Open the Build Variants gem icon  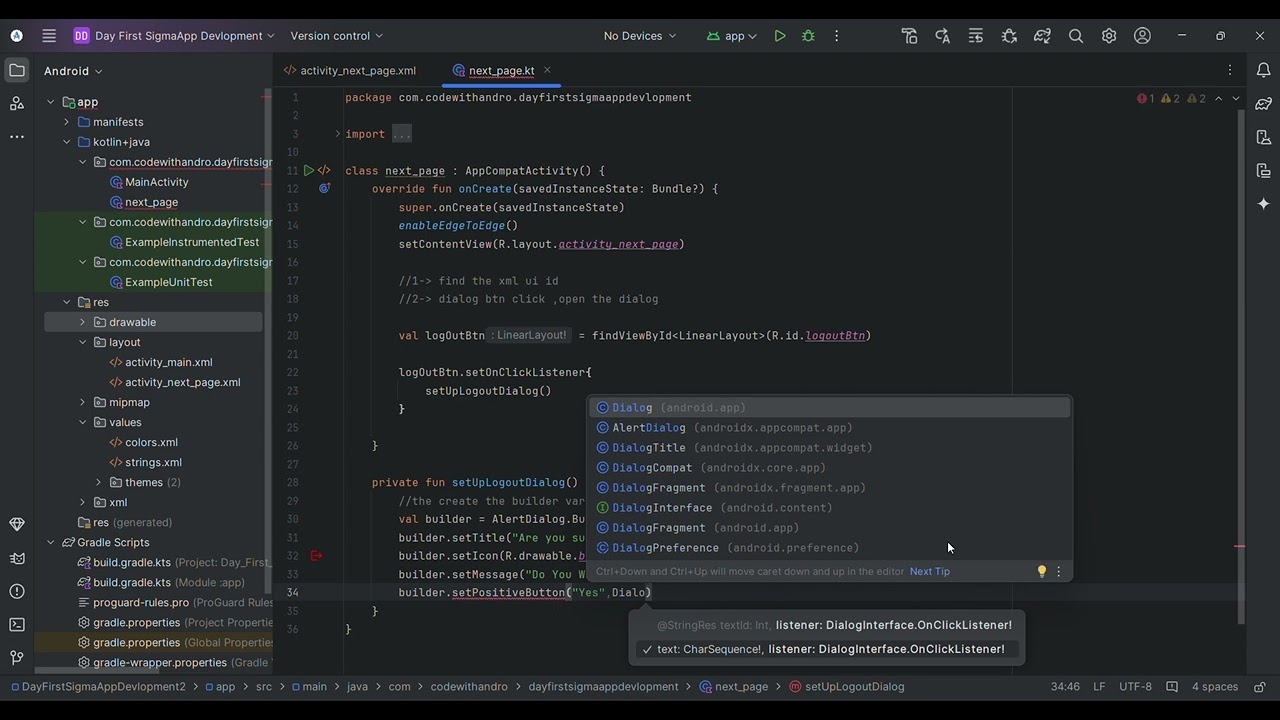17,524
